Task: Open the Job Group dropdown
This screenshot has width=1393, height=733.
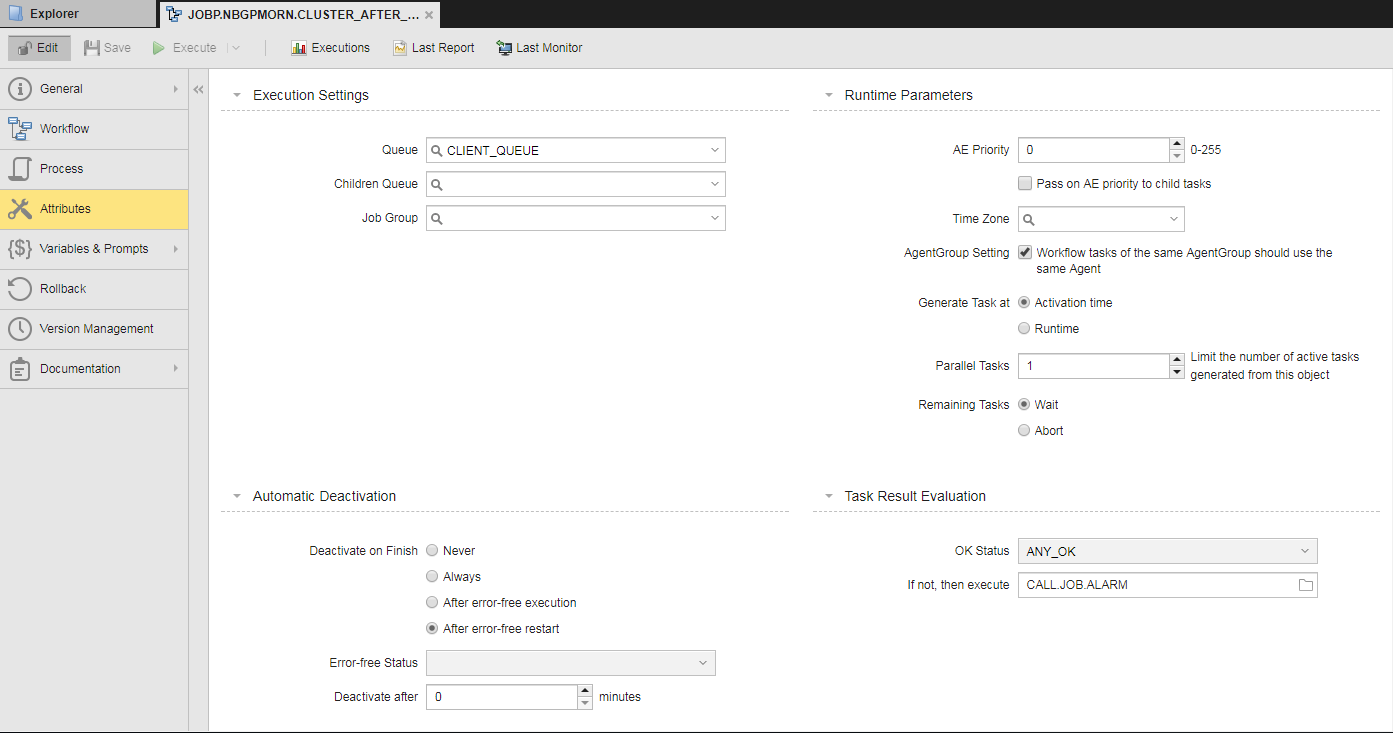Action: (x=715, y=218)
